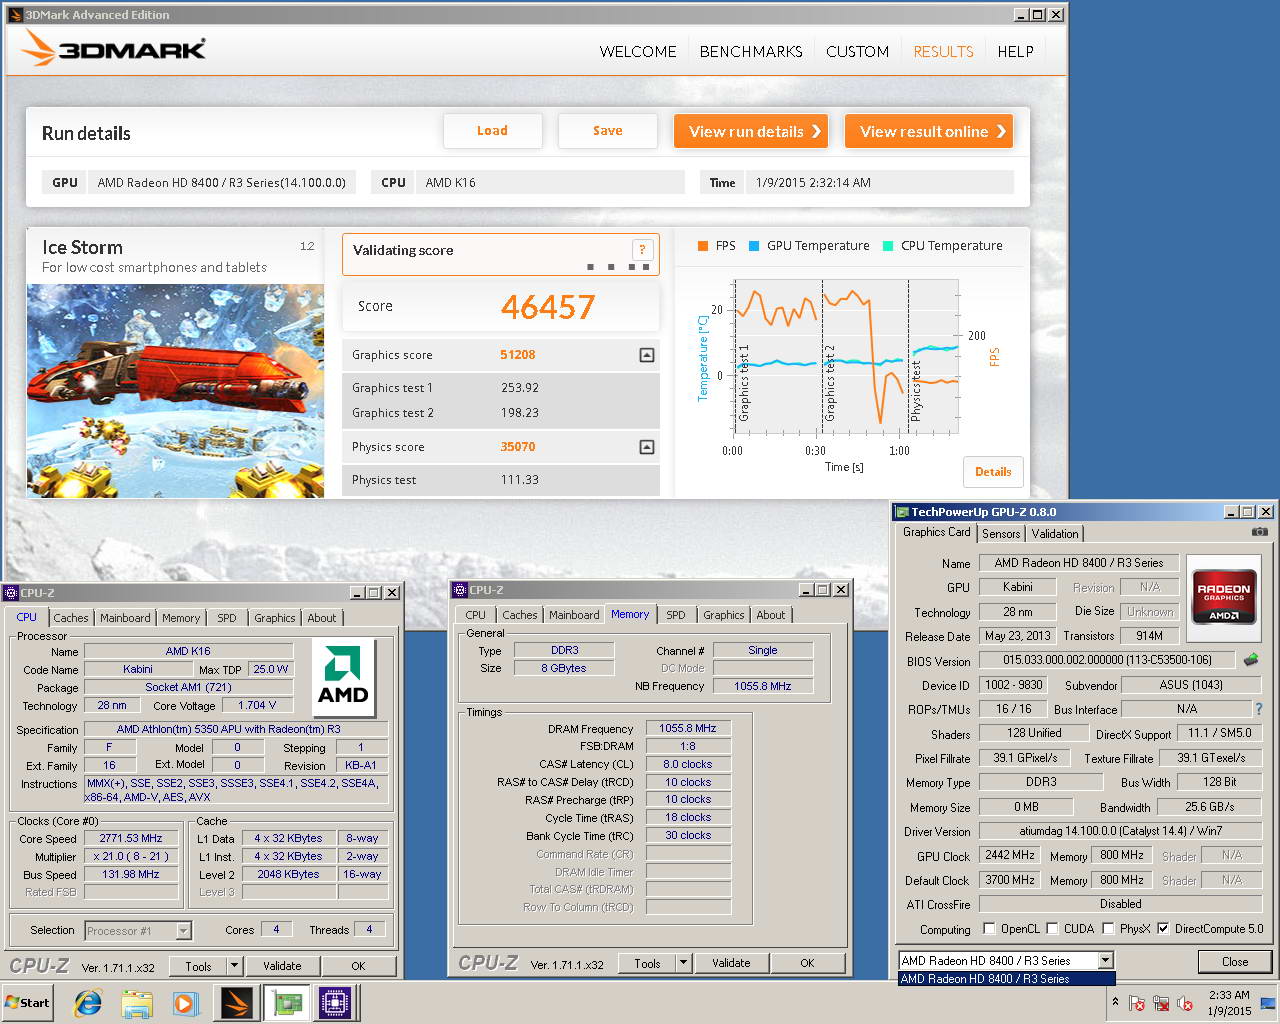Click the system clock showing 2:33 AM
This screenshot has height=1024, width=1280.
[x=1229, y=1003]
